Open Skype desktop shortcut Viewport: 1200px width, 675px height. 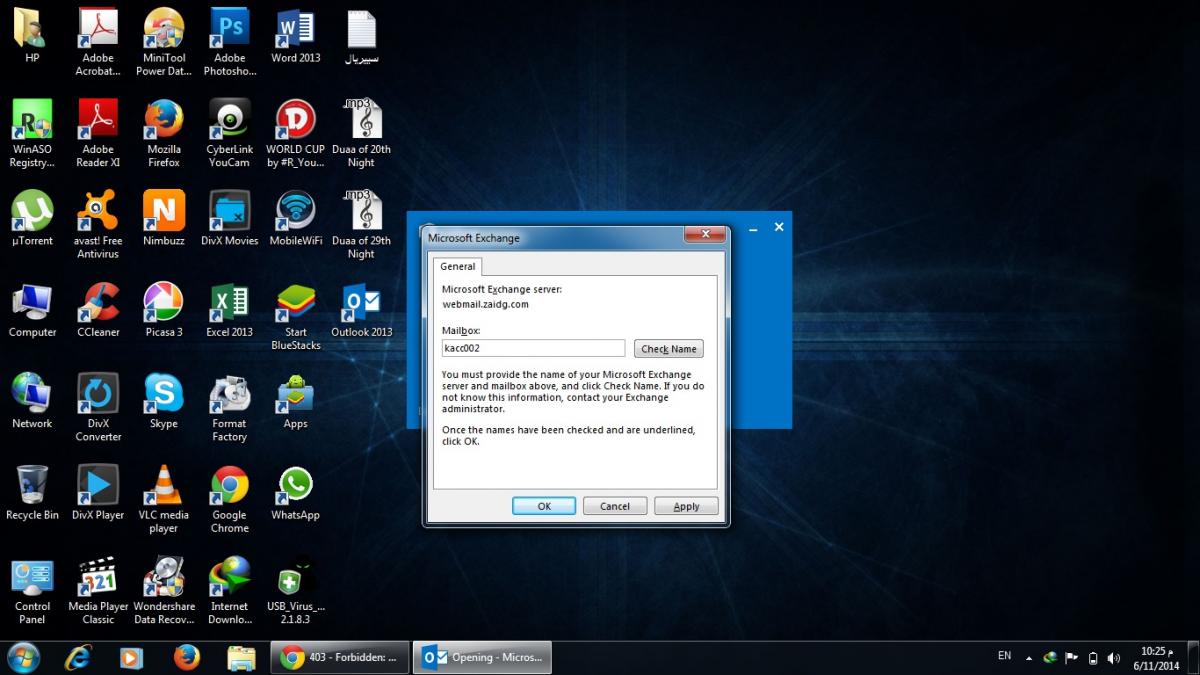[164, 402]
